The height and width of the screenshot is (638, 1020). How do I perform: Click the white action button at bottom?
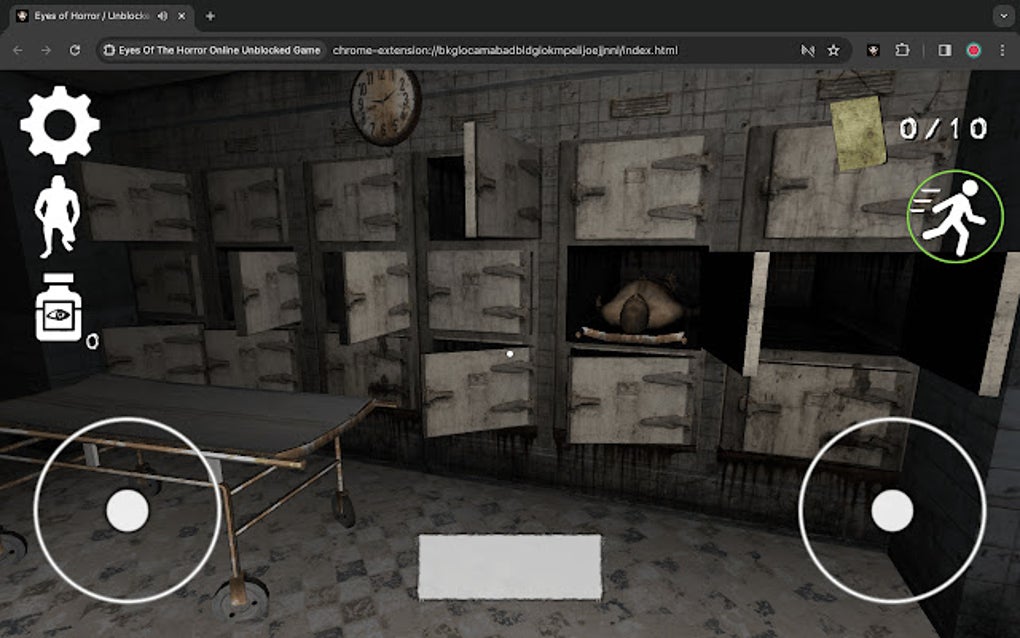[510, 567]
